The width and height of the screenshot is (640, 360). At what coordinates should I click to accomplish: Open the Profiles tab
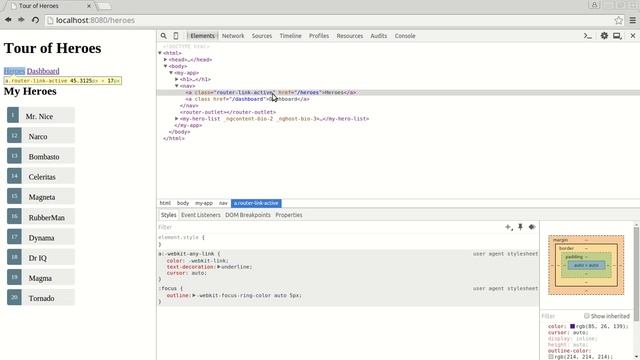point(319,36)
